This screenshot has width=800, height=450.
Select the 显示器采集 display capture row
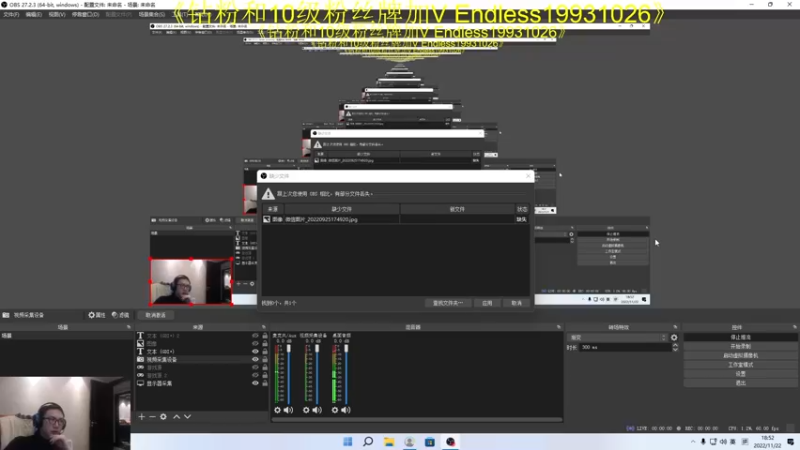tap(202, 383)
